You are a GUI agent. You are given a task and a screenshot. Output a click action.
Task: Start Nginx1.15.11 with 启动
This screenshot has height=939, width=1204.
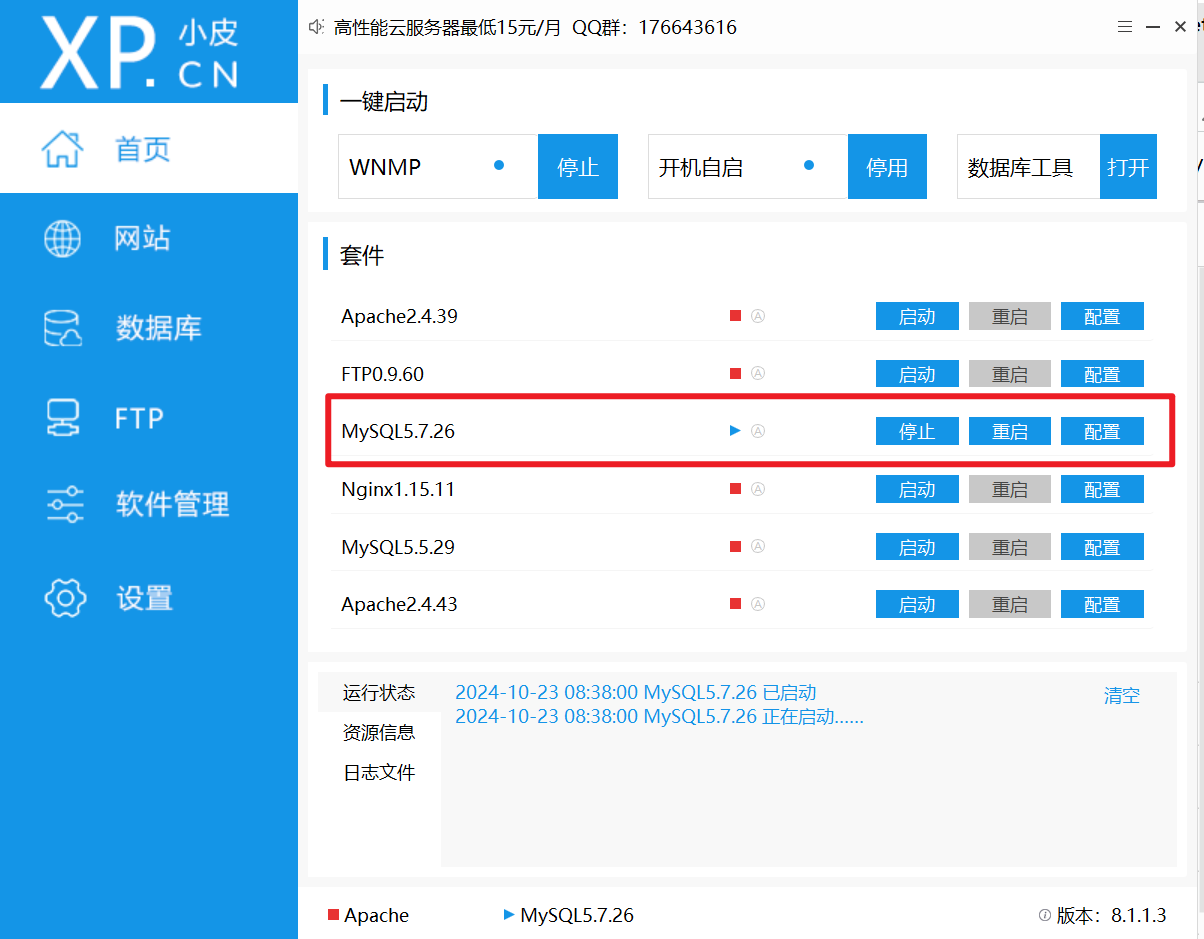point(917,489)
